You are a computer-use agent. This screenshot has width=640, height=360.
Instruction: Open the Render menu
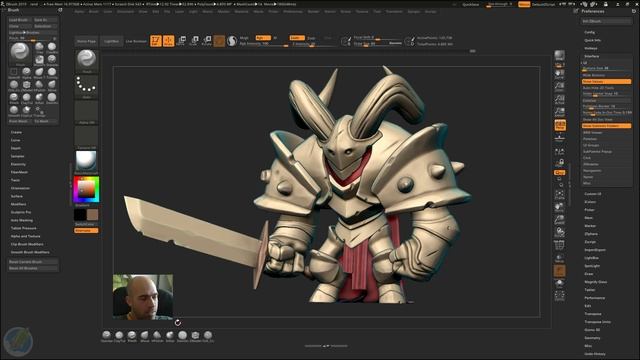point(313,11)
